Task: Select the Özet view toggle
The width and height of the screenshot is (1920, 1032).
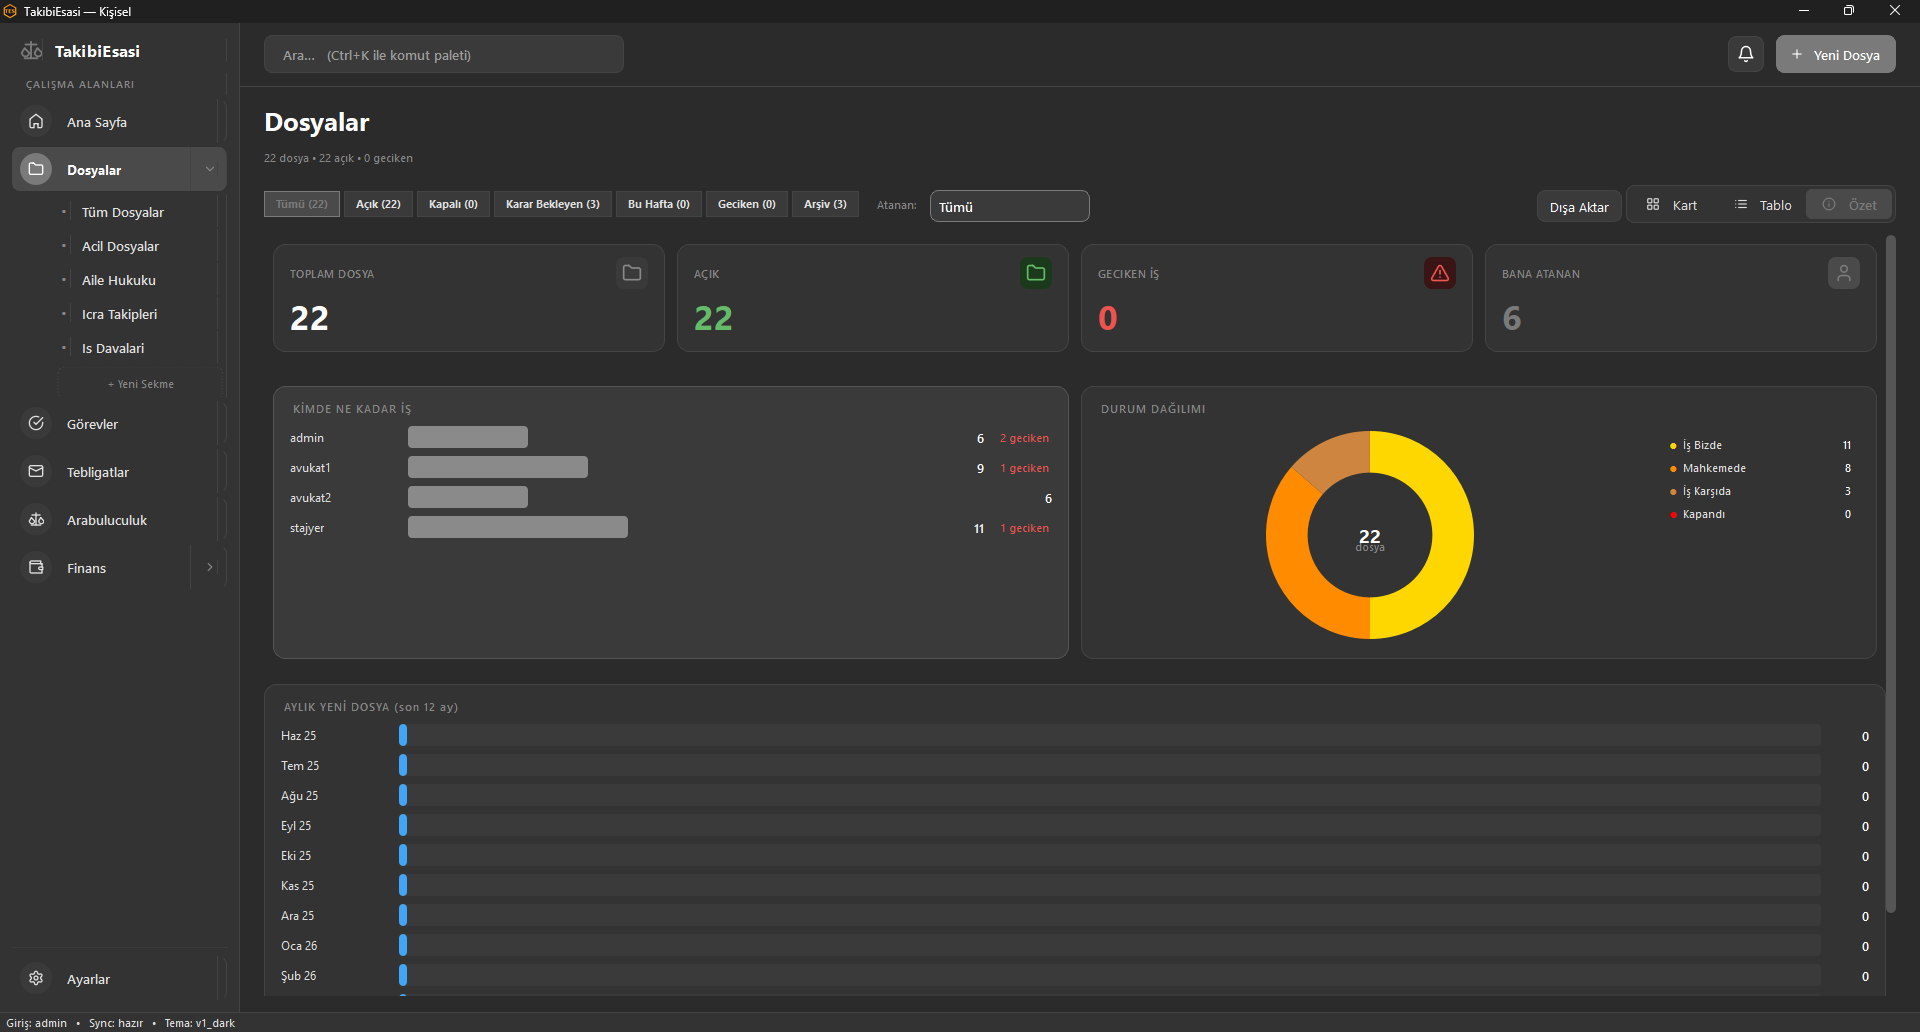Action: click(x=1849, y=205)
